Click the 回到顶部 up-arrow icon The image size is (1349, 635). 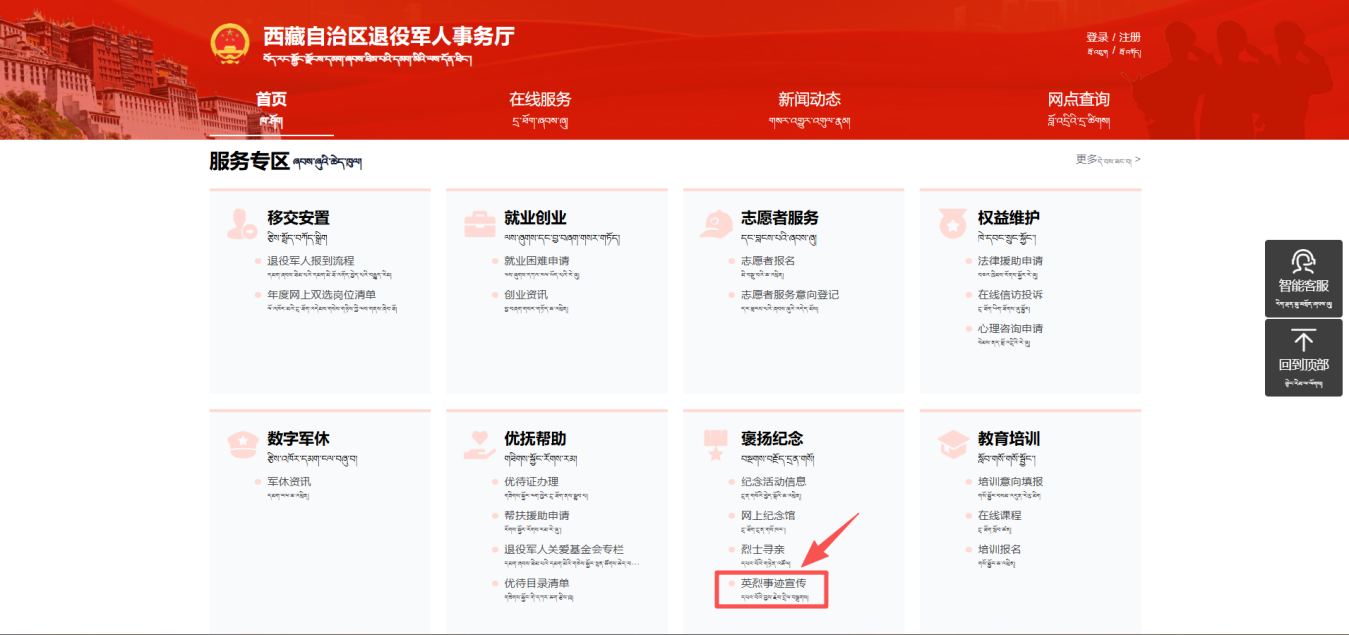pos(1303,341)
